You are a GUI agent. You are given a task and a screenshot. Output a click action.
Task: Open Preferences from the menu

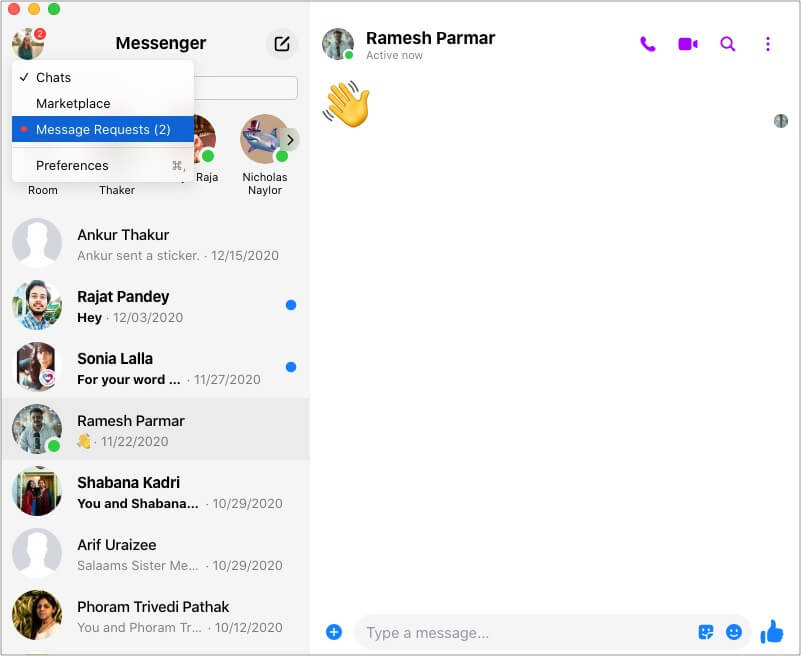(x=103, y=166)
